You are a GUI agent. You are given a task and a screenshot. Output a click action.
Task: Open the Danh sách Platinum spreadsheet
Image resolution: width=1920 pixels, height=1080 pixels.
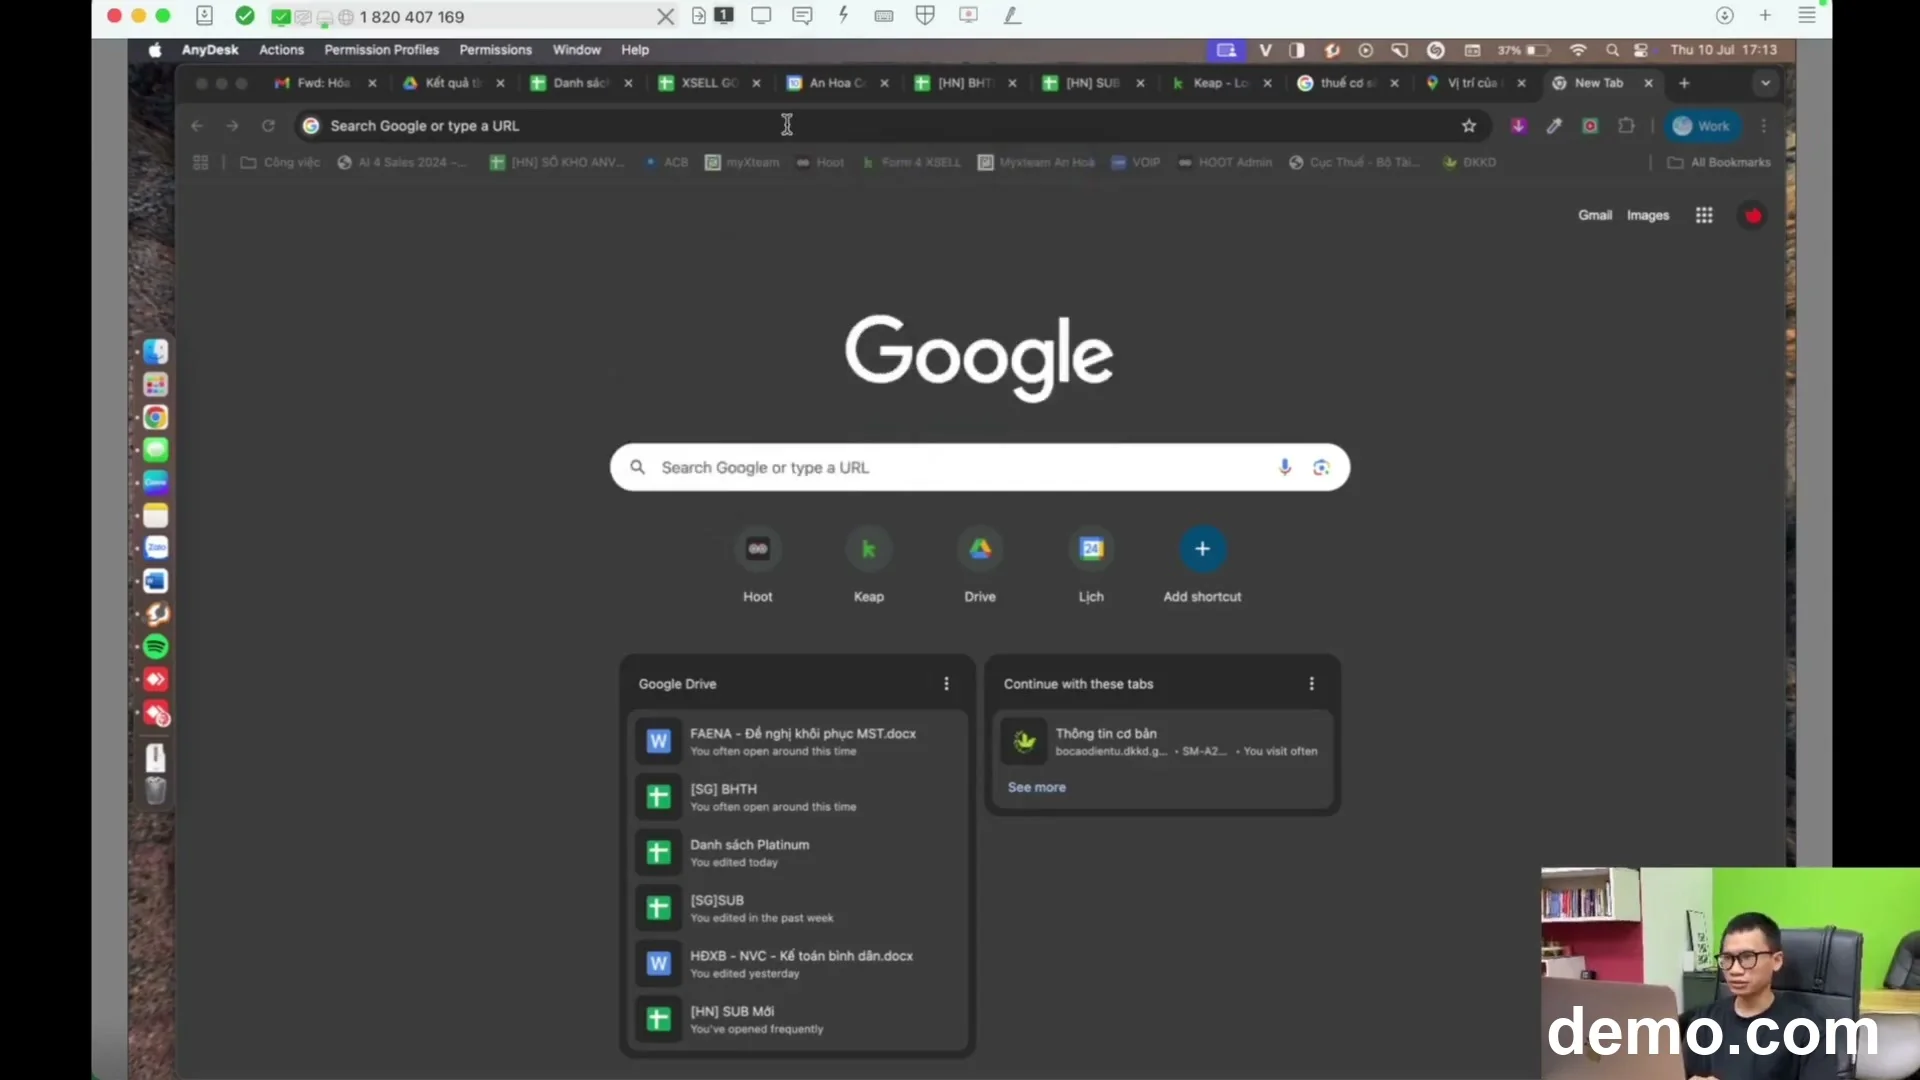(798, 852)
